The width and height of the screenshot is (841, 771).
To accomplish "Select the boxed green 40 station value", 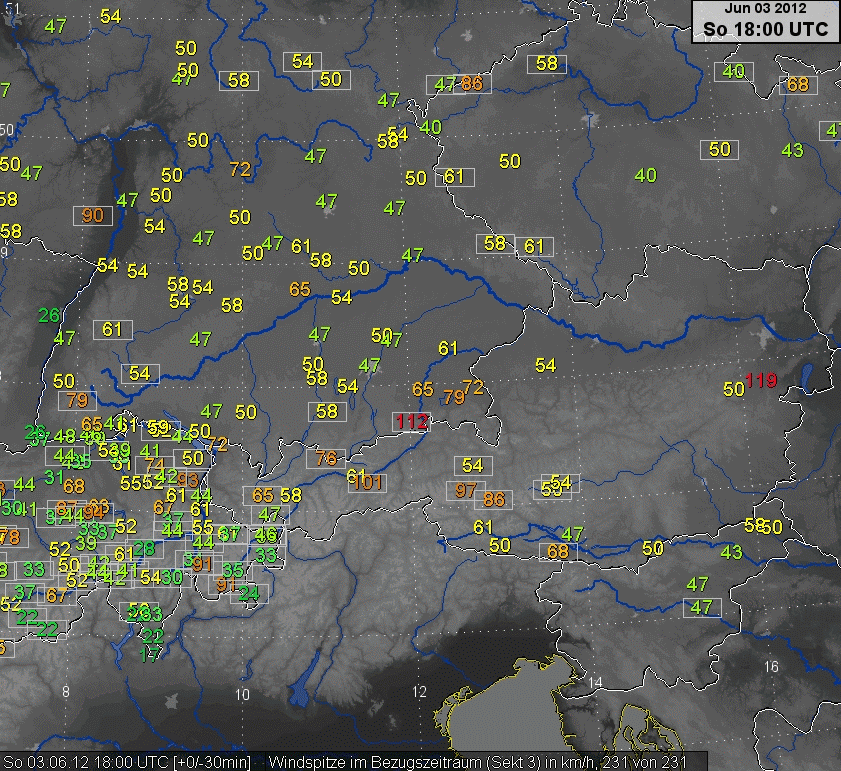I will [734, 71].
